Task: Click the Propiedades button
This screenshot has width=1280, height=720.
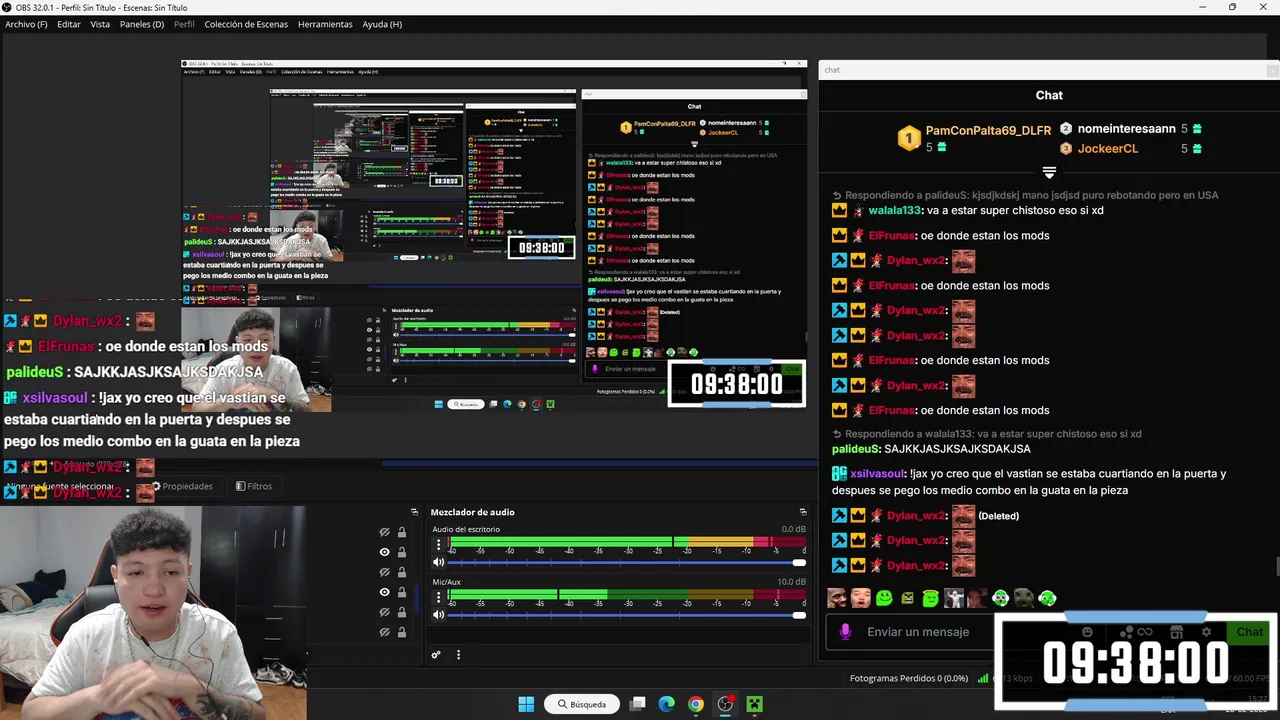Action: point(182,486)
